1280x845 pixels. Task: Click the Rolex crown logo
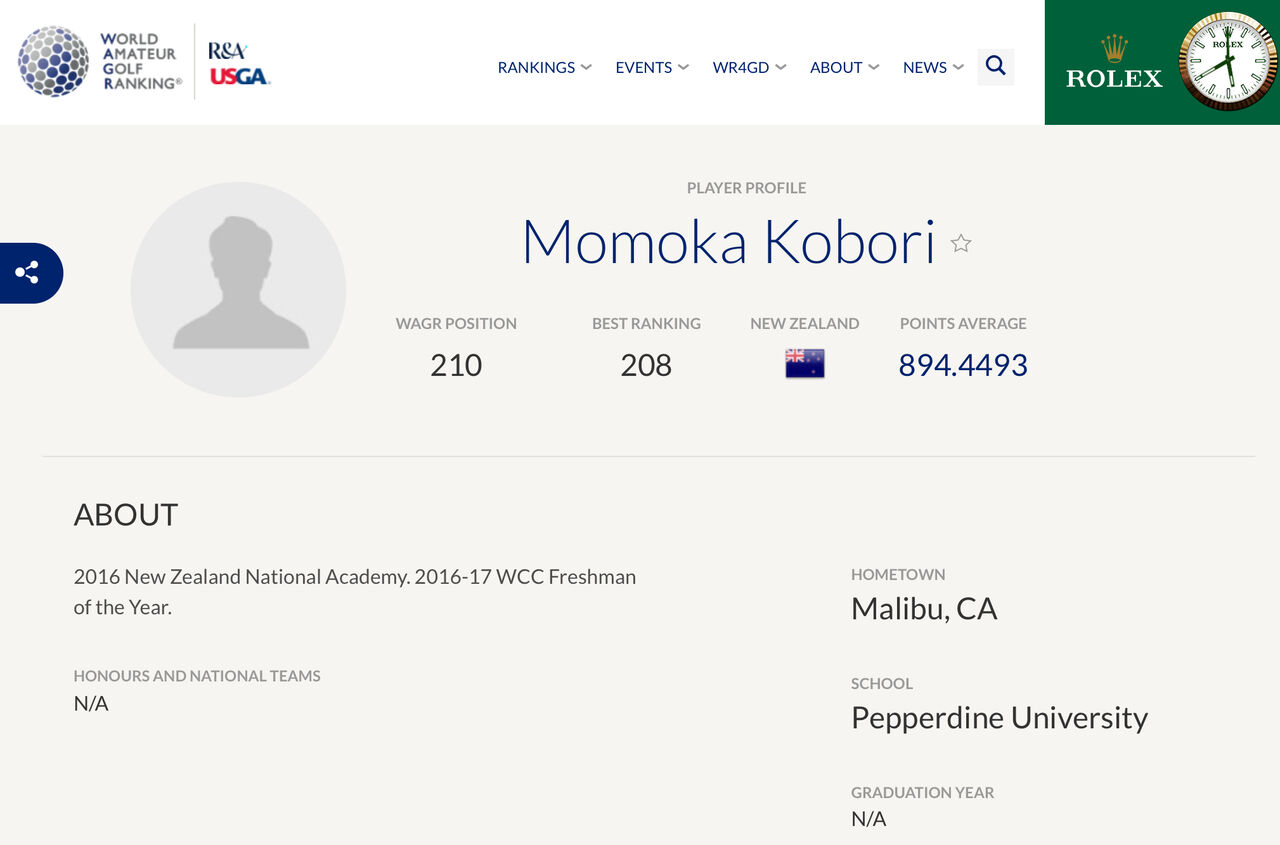click(x=1114, y=48)
